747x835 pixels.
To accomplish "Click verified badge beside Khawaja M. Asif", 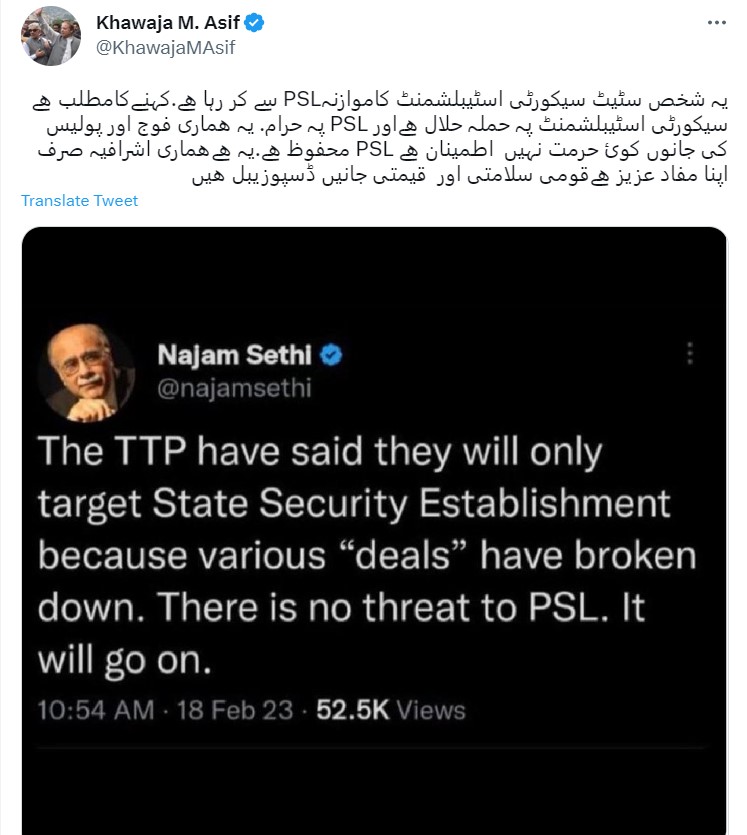I will pyautogui.click(x=256, y=22).
